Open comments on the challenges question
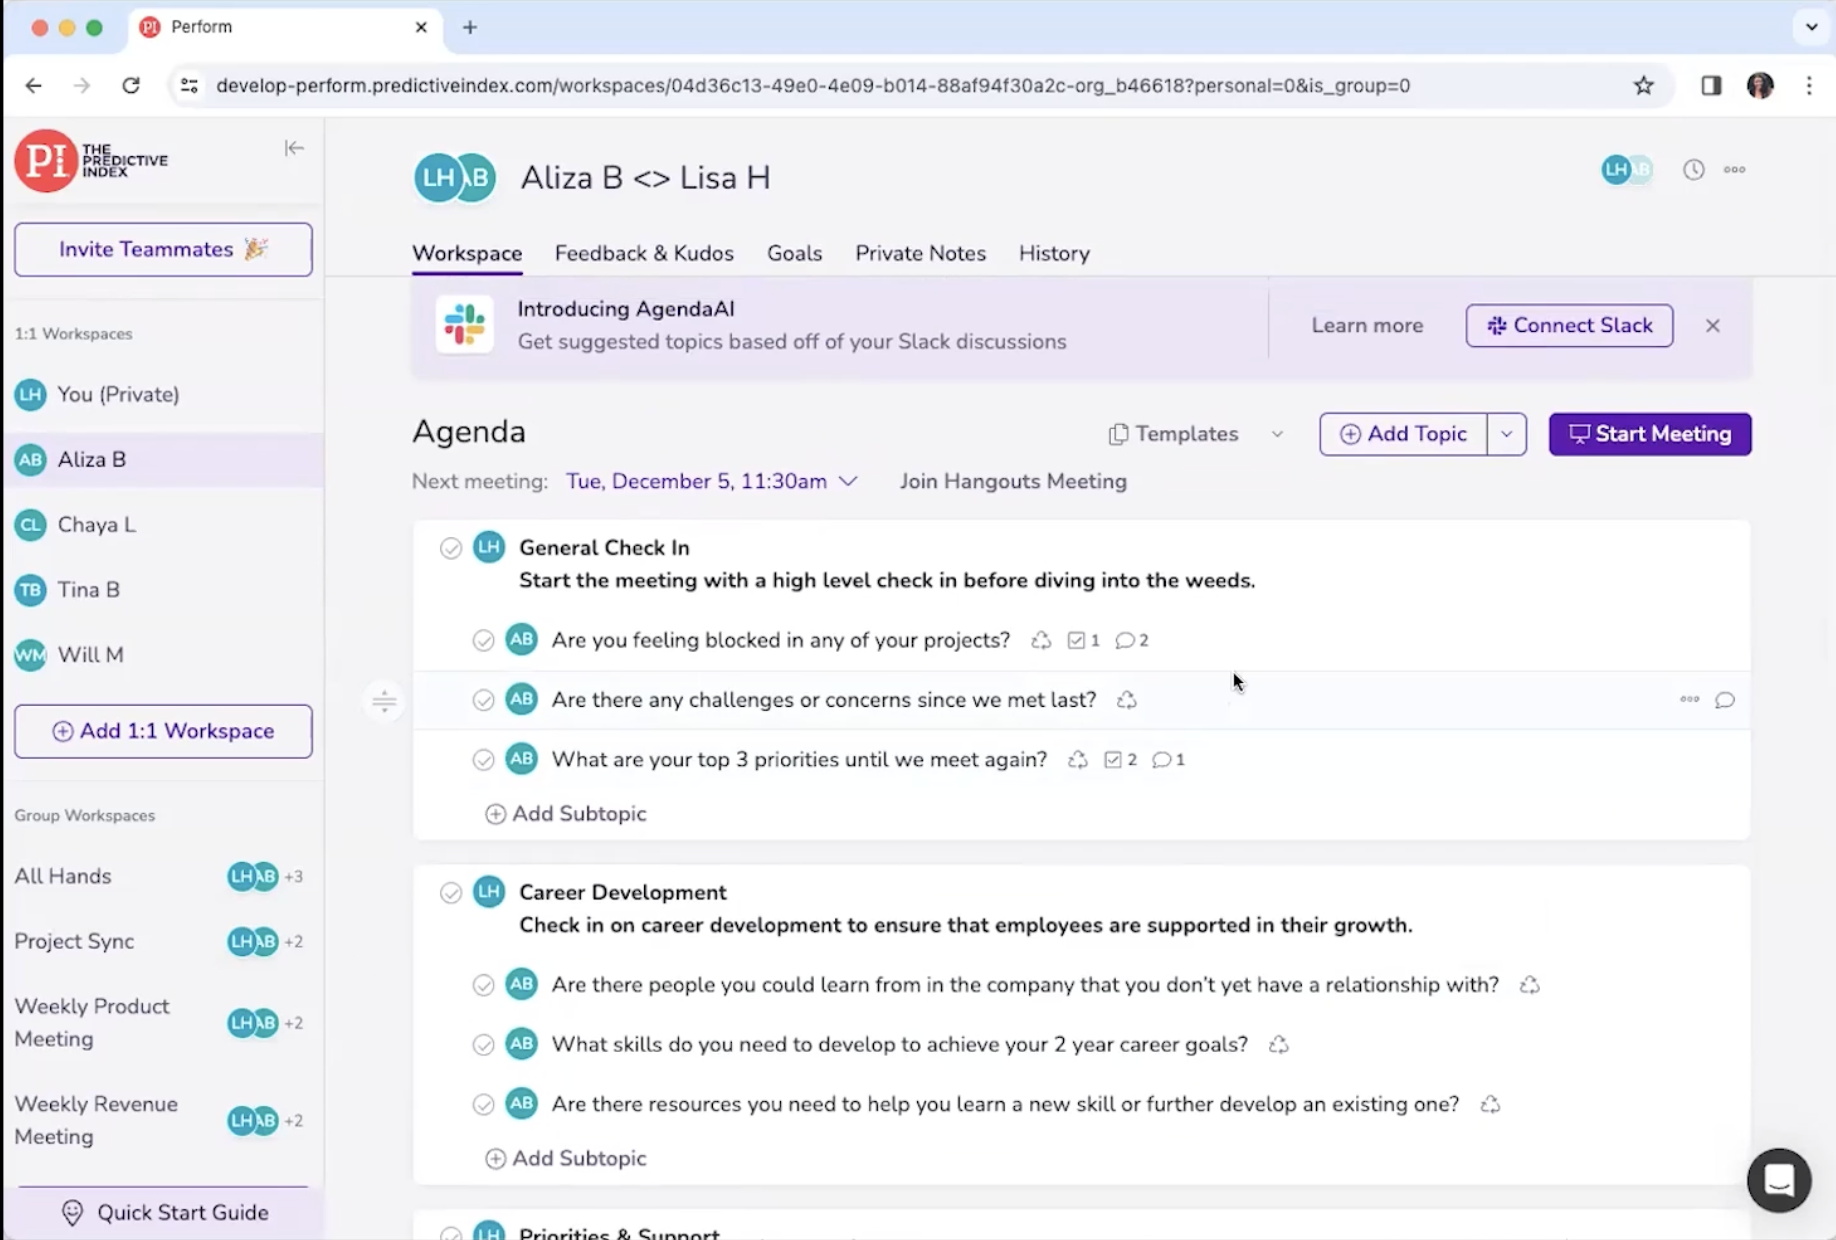 (1726, 700)
